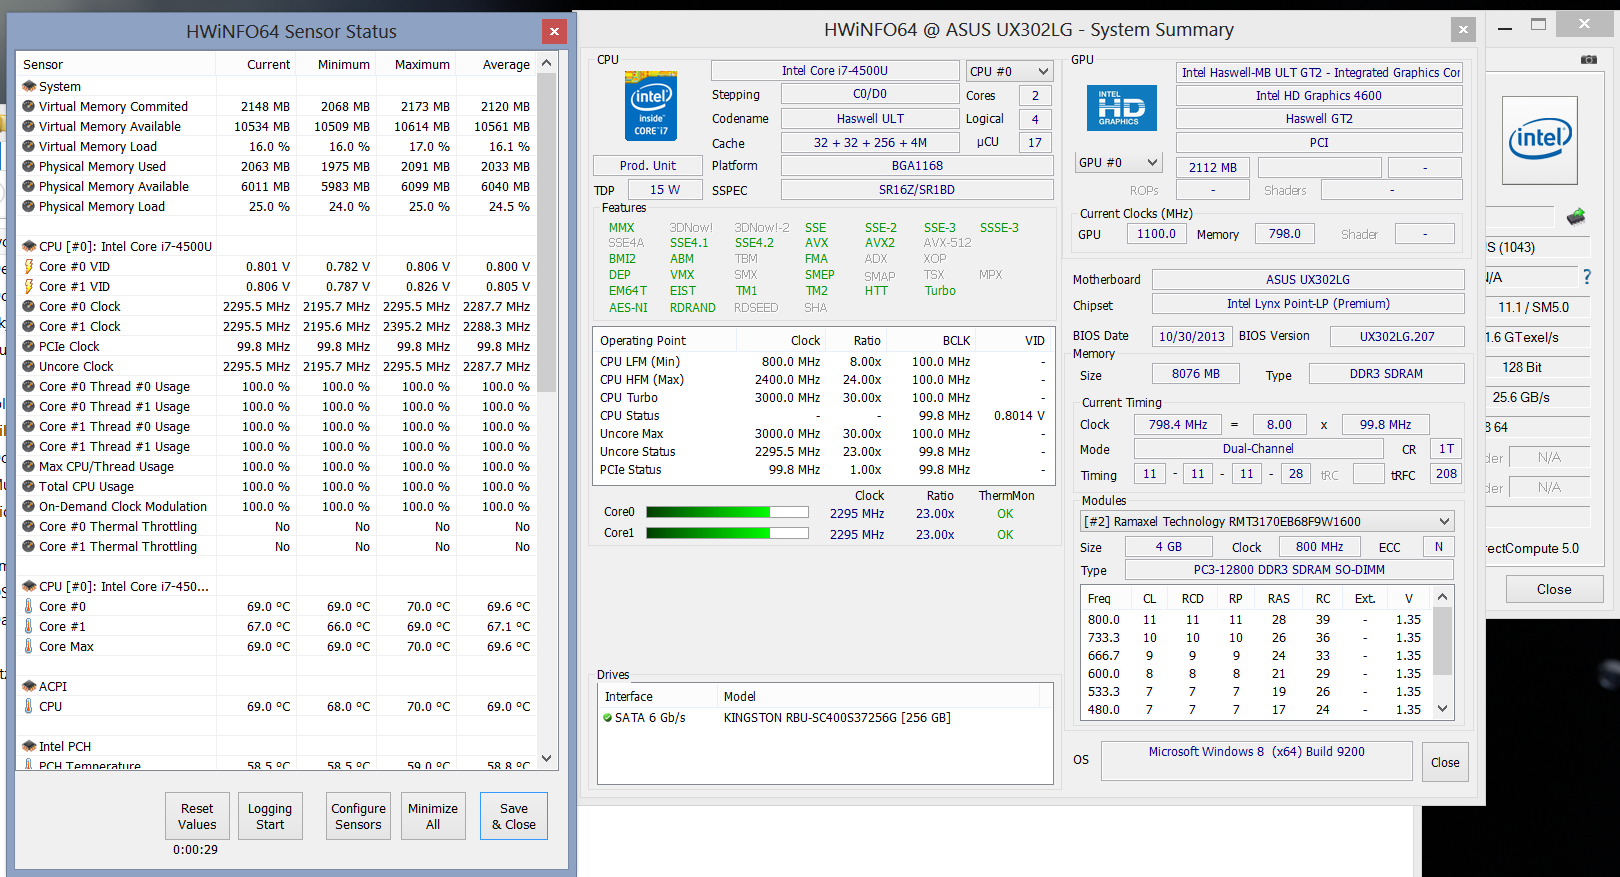Click the ACPI group icon

(29, 686)
